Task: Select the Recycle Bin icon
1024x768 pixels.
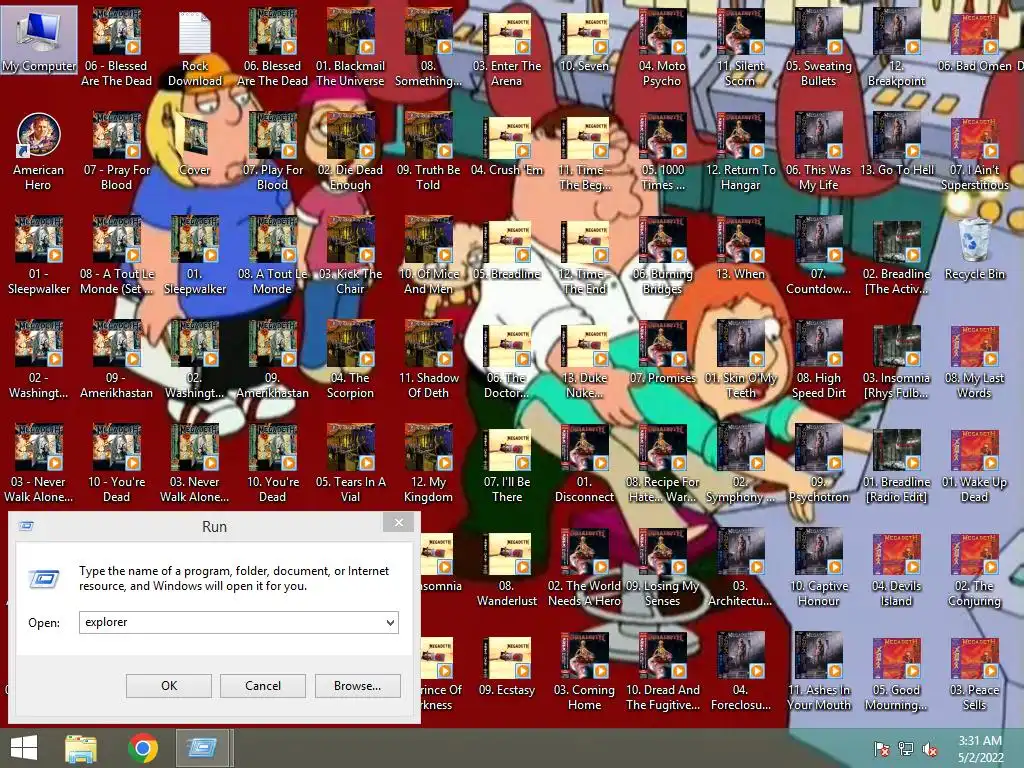Action: pos(974,249)
